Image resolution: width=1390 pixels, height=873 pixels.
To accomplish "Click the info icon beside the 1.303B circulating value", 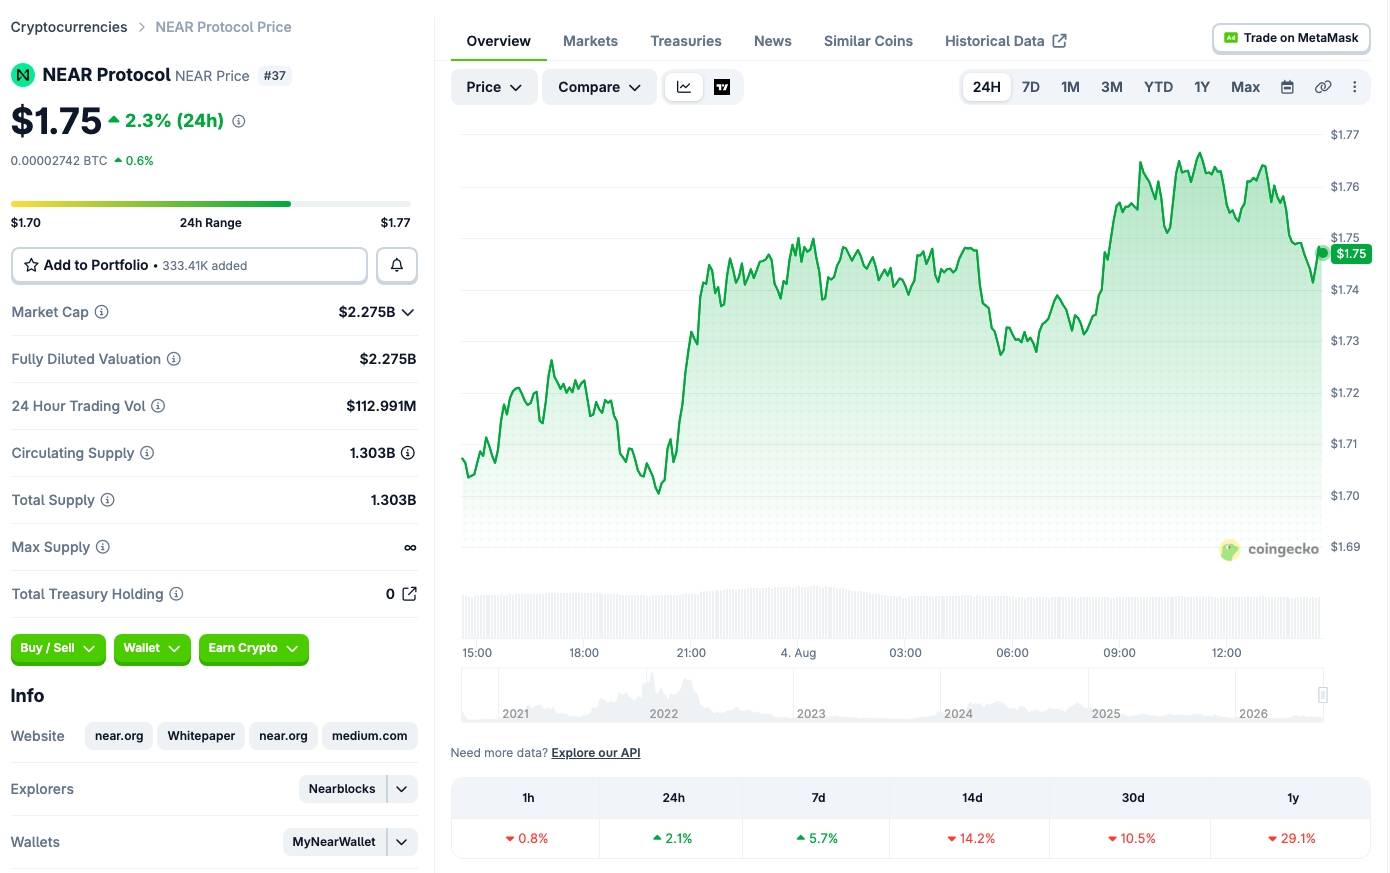I will coord(408,453).
